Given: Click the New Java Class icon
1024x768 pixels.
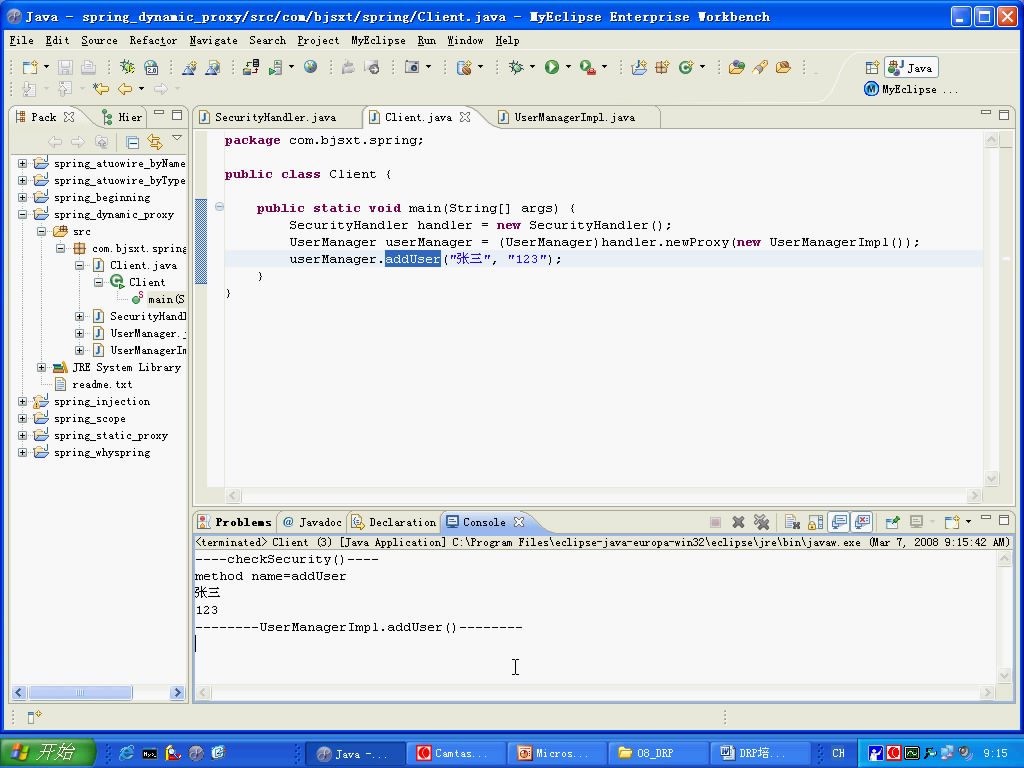Looking at the screenshot, I should [x=686, y=67].
